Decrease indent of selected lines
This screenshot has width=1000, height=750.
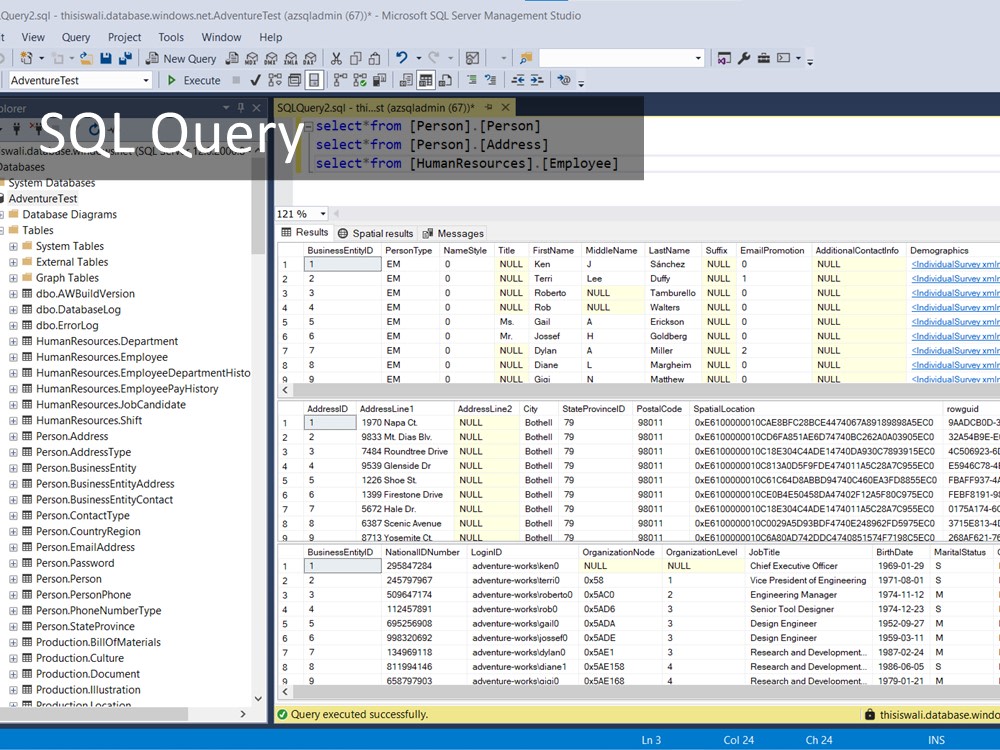pyautogui.click(x=517, y=80)
